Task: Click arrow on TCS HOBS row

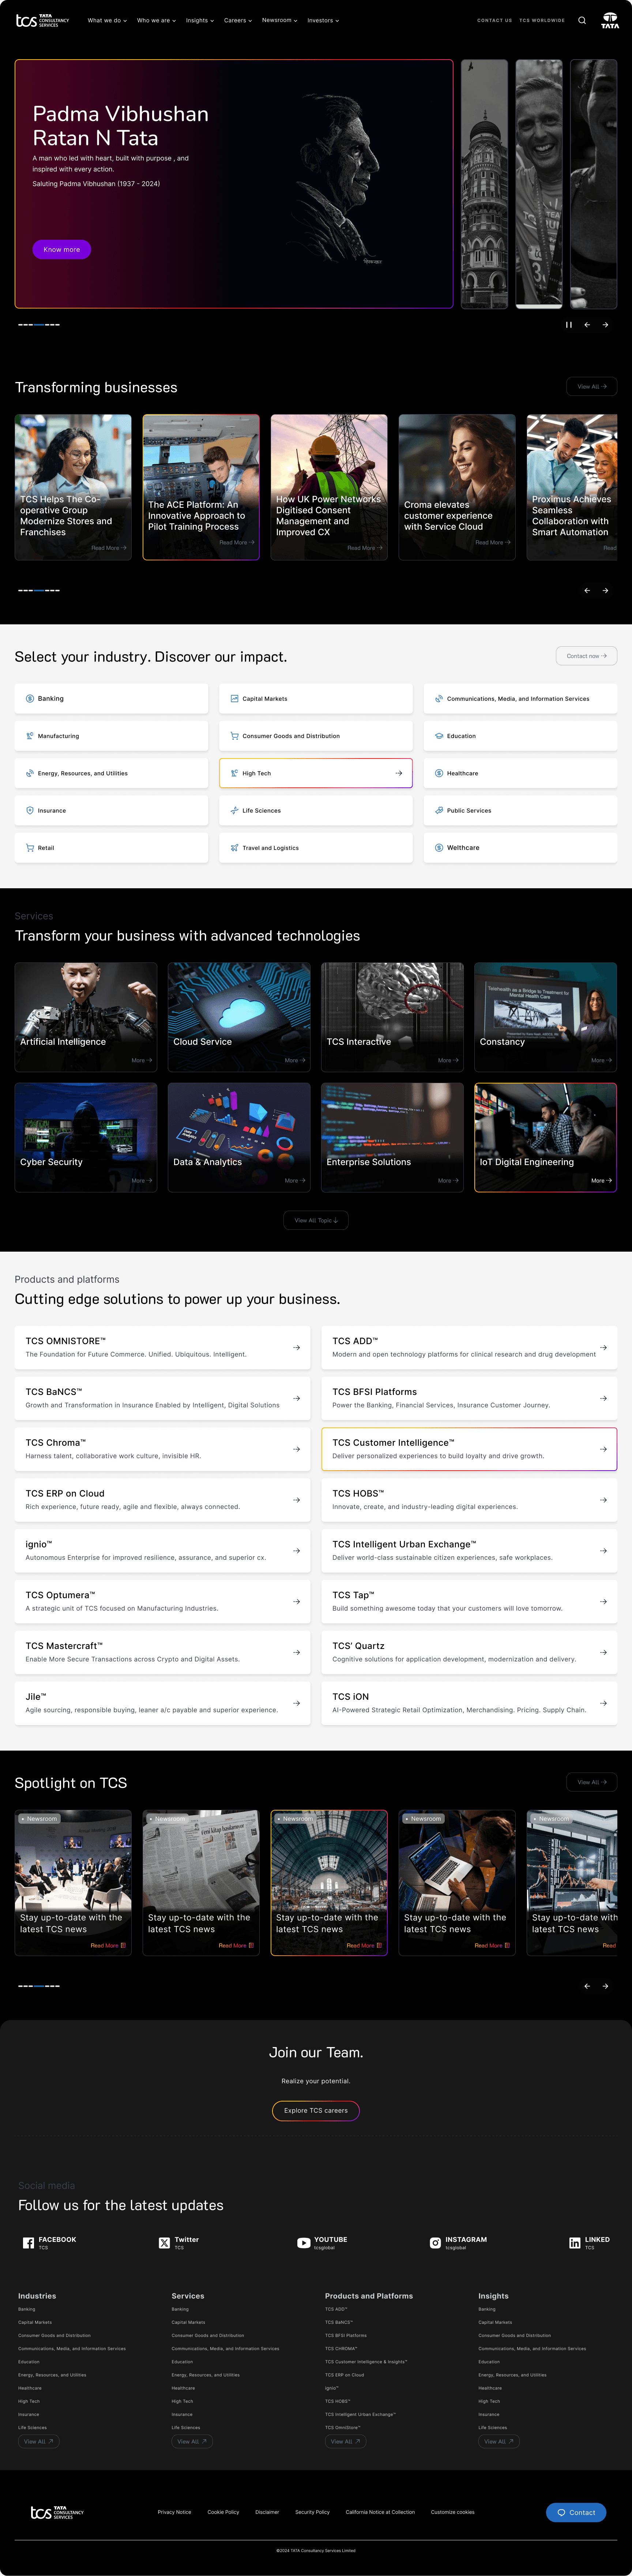Action: coord(603,1500)
